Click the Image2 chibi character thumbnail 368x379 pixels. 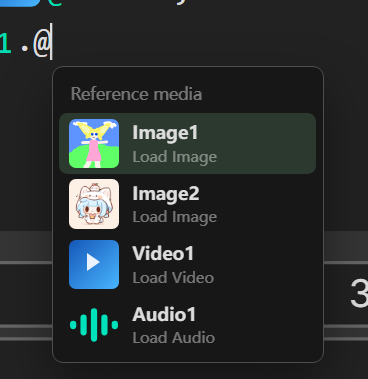point(94,204)
